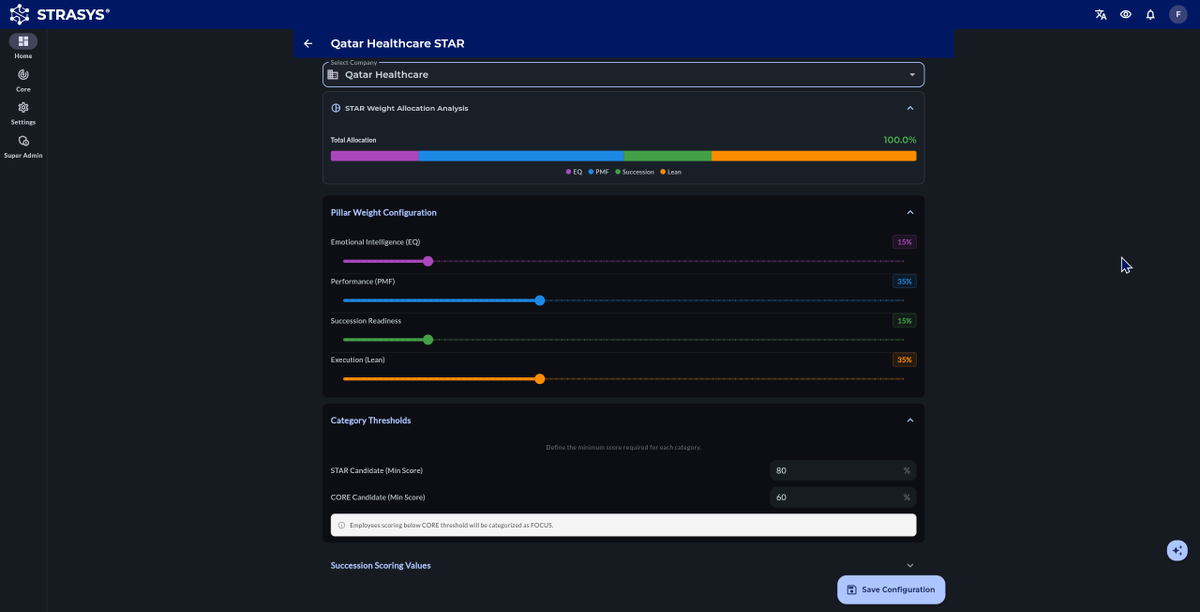This screenshot has height=612, width=1200.
Task: Click the Qatar Healthcare STAR page title
Action: coord(397,44)
